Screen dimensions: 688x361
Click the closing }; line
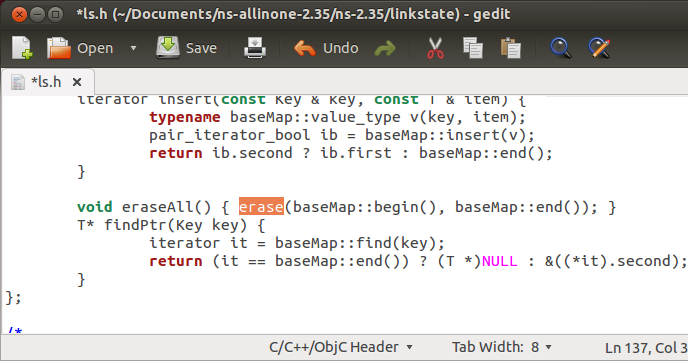(13, 297)
